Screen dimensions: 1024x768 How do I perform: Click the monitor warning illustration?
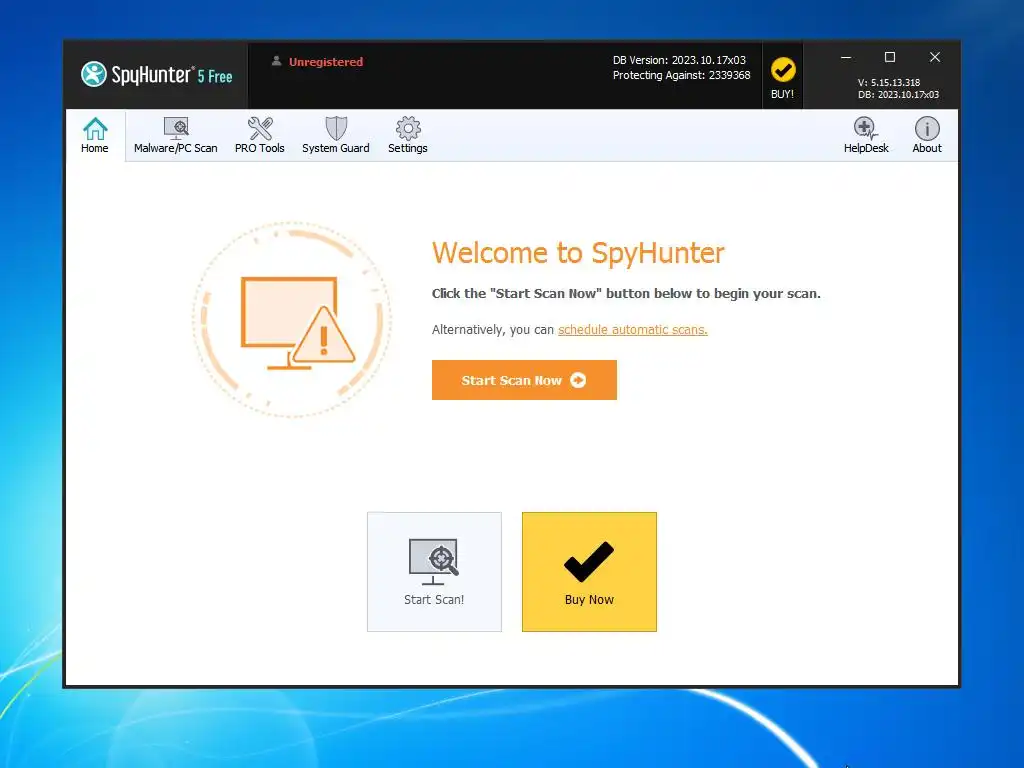pyautogui.click(x=292, y=319)
